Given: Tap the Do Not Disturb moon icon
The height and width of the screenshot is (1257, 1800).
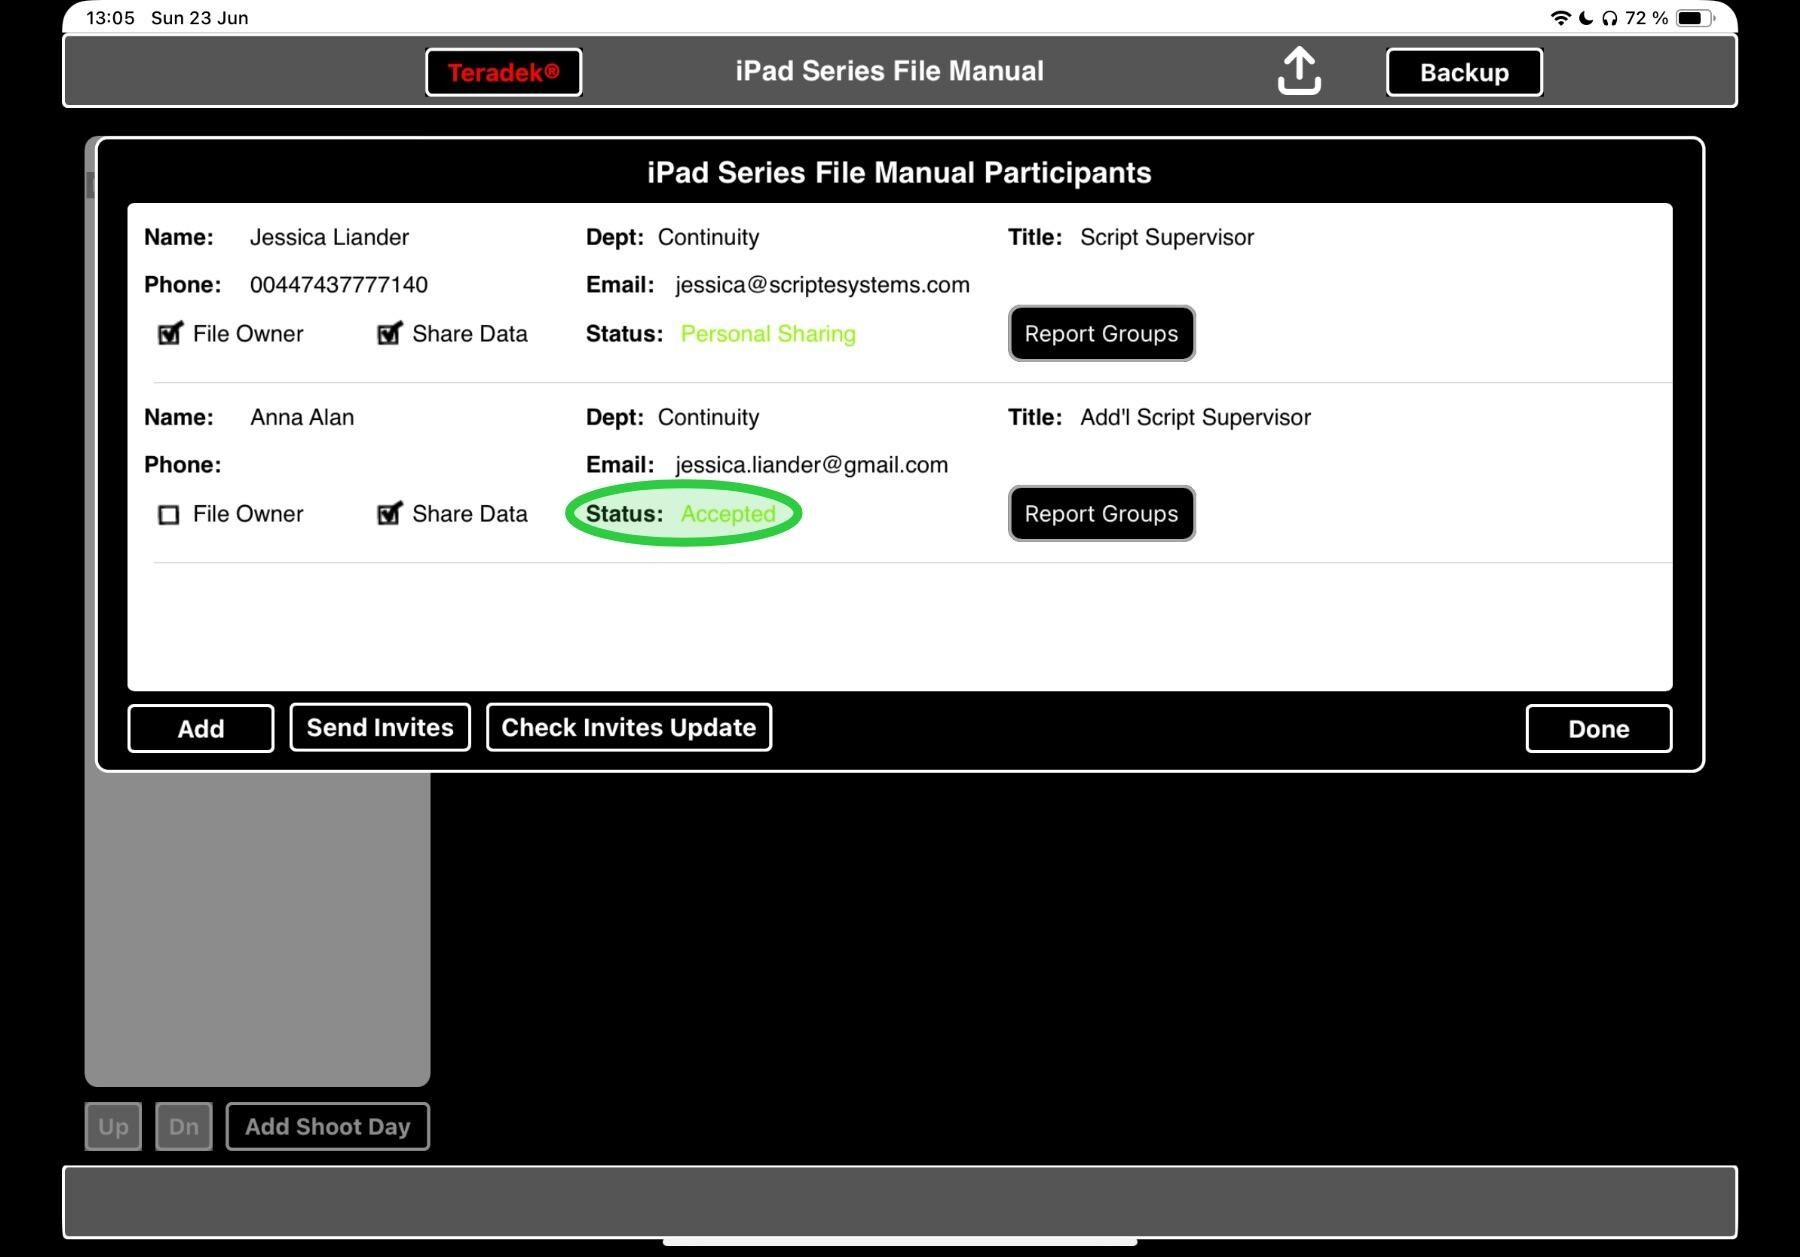Looking at the screenshot, I should (x=1586, y=18).
